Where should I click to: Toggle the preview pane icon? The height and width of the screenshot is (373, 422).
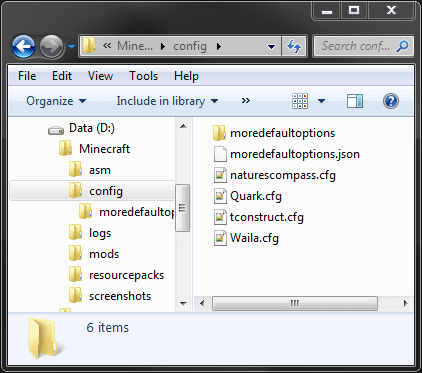coord(355,101)
